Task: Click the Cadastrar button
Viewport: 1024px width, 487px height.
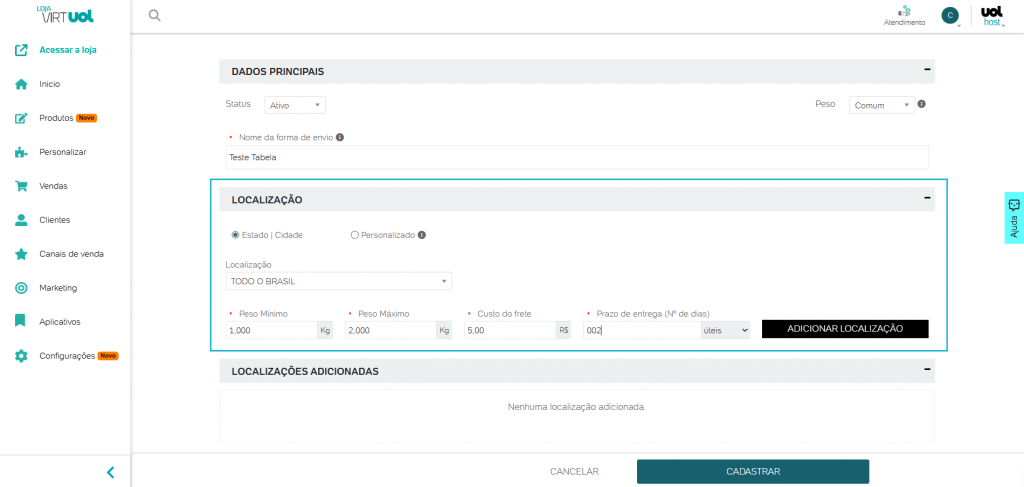Action: point(752,471)
